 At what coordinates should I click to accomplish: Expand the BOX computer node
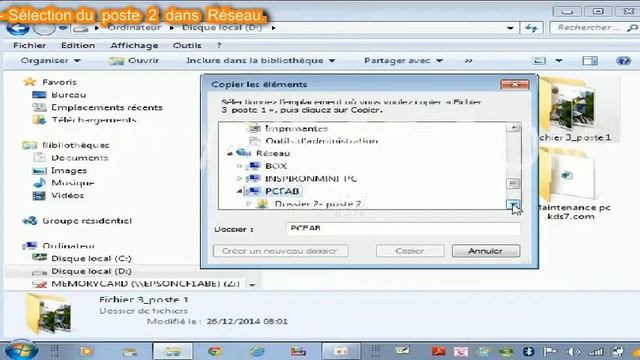tap(240, 166)
